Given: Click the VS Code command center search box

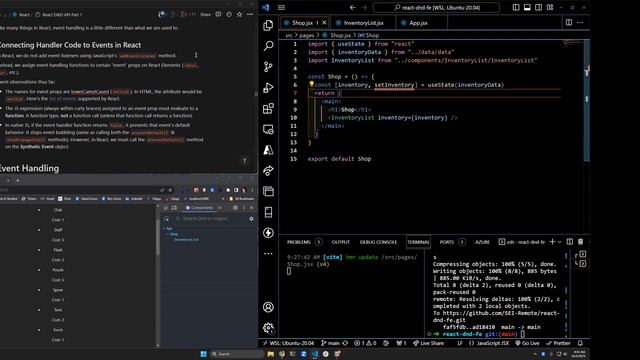Looking at the screenshot, I should point(436,7).
